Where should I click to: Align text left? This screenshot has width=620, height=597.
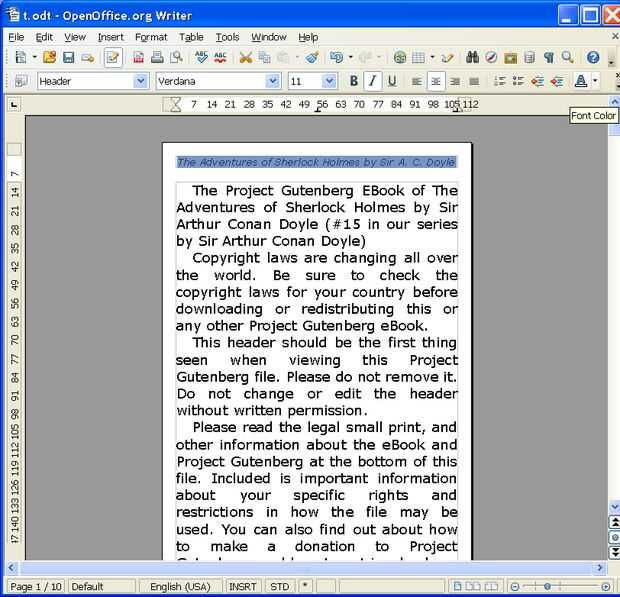click(x=416, y=81)
